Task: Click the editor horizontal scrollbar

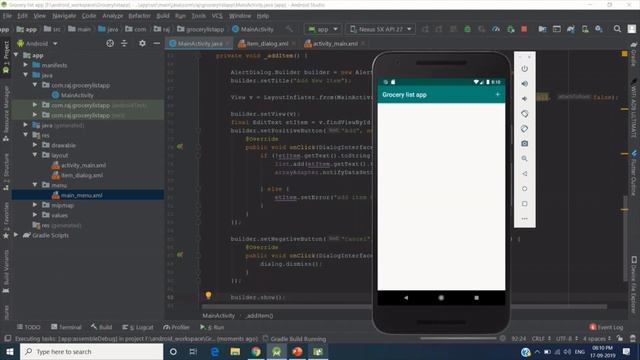Action: (x=404, y=306)
